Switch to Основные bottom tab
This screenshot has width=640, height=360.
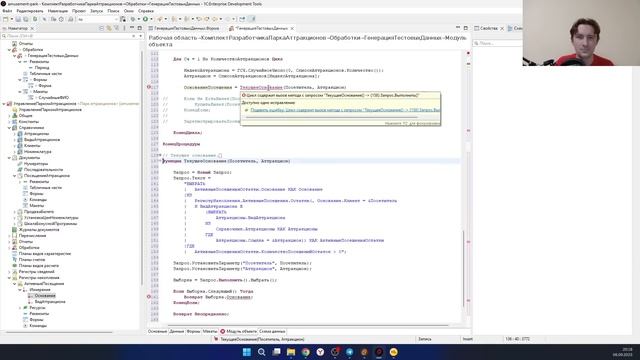tap(158, 331)
